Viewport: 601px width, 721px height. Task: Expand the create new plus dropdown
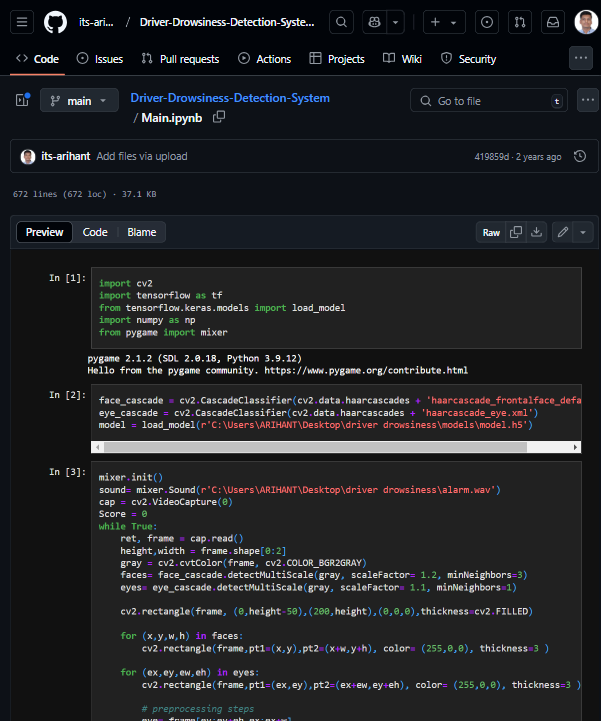pyautogui.click(x=443, y=22)
